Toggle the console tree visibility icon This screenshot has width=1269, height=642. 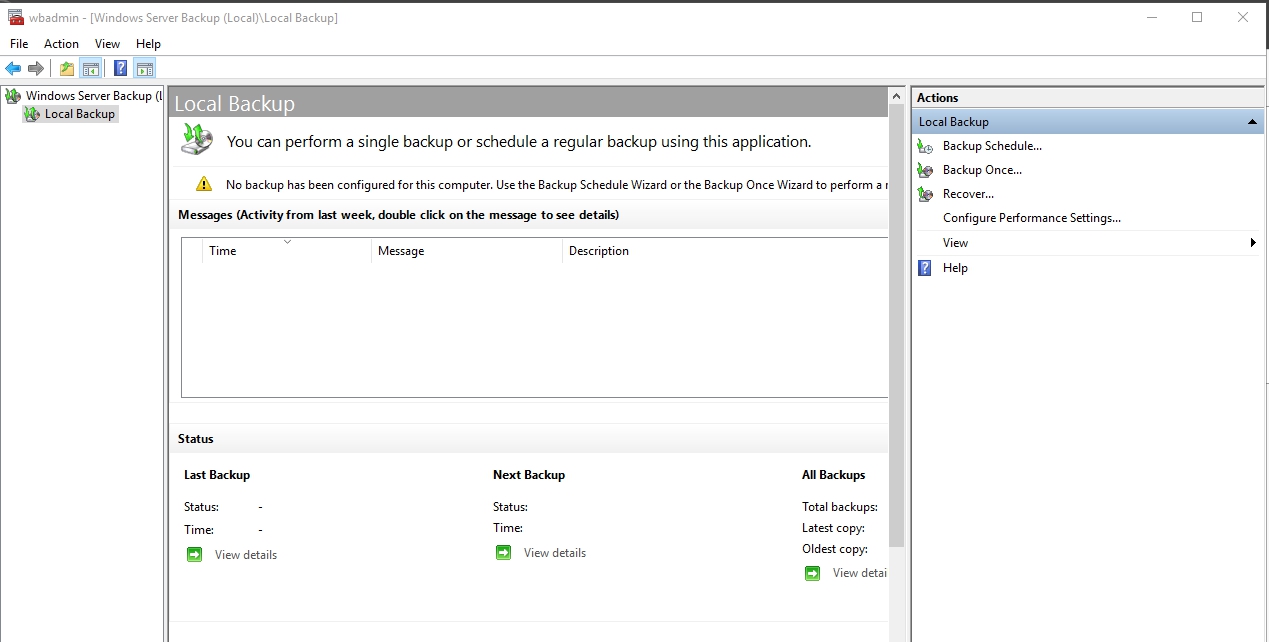click(x=89, y=67)
